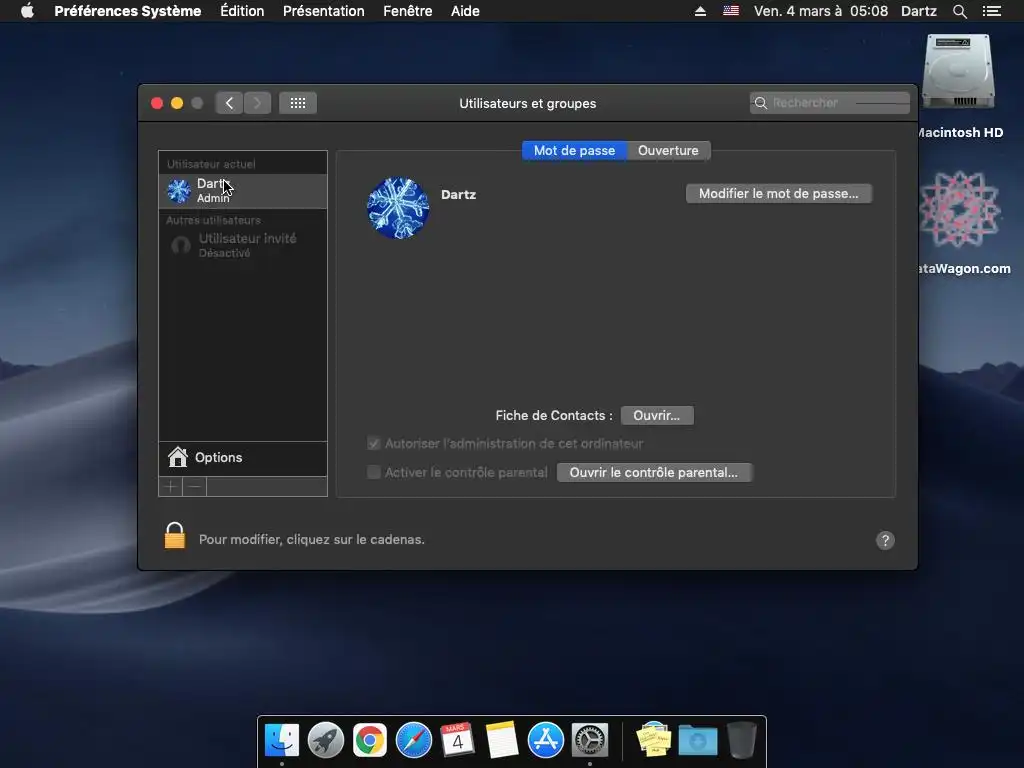Open Spotlight search magnifier icon
The width and height of the screenshot is (1024, 768).
959,11
